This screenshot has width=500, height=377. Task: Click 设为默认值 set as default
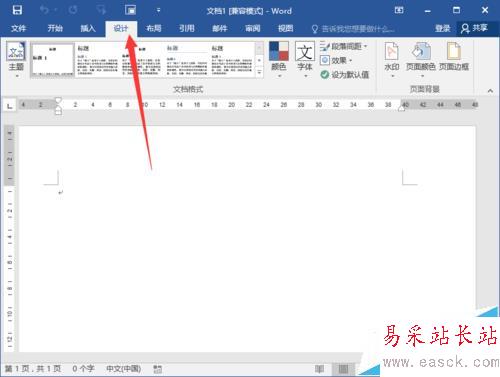point(345,75)
